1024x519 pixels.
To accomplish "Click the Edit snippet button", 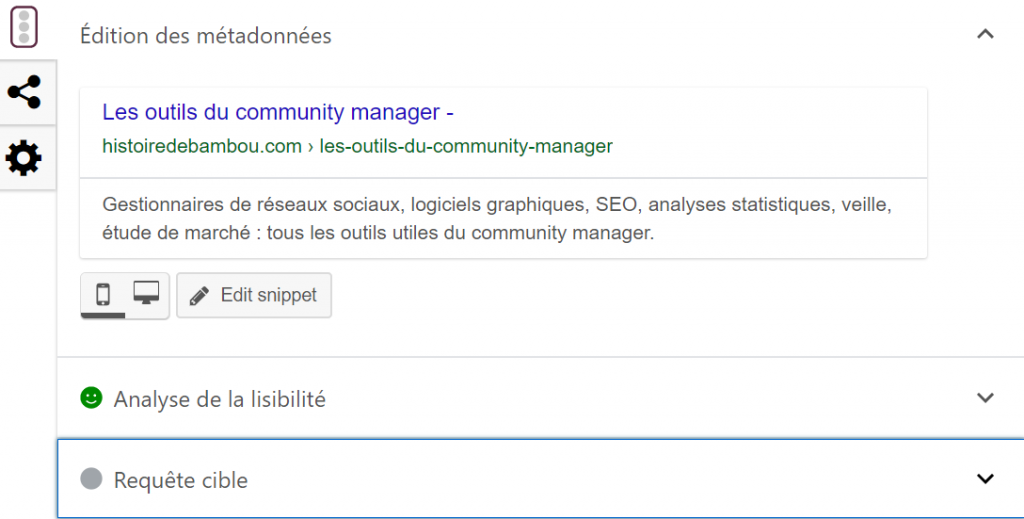I will pyautogui.click(x=254, y=295).
